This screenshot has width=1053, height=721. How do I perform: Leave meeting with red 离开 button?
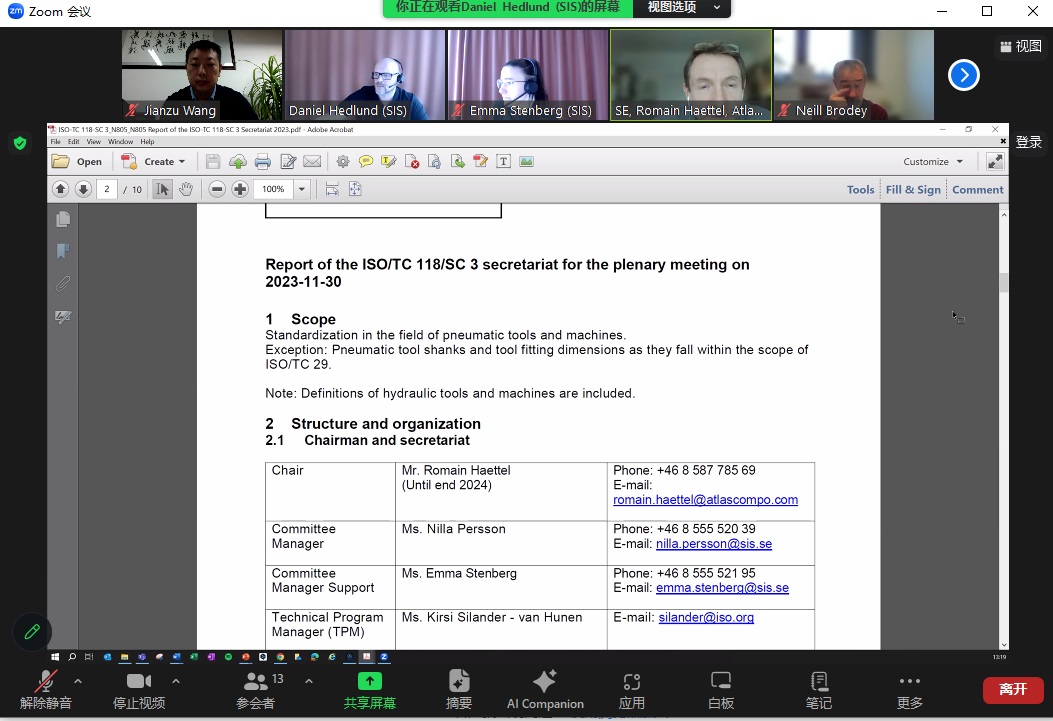coord(1013,689)
